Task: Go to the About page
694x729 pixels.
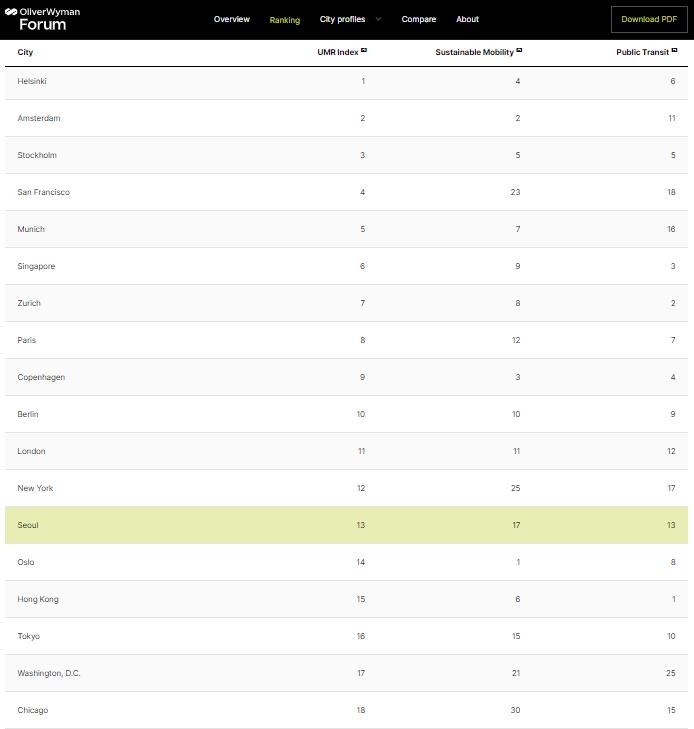Action: pos(467,19)
